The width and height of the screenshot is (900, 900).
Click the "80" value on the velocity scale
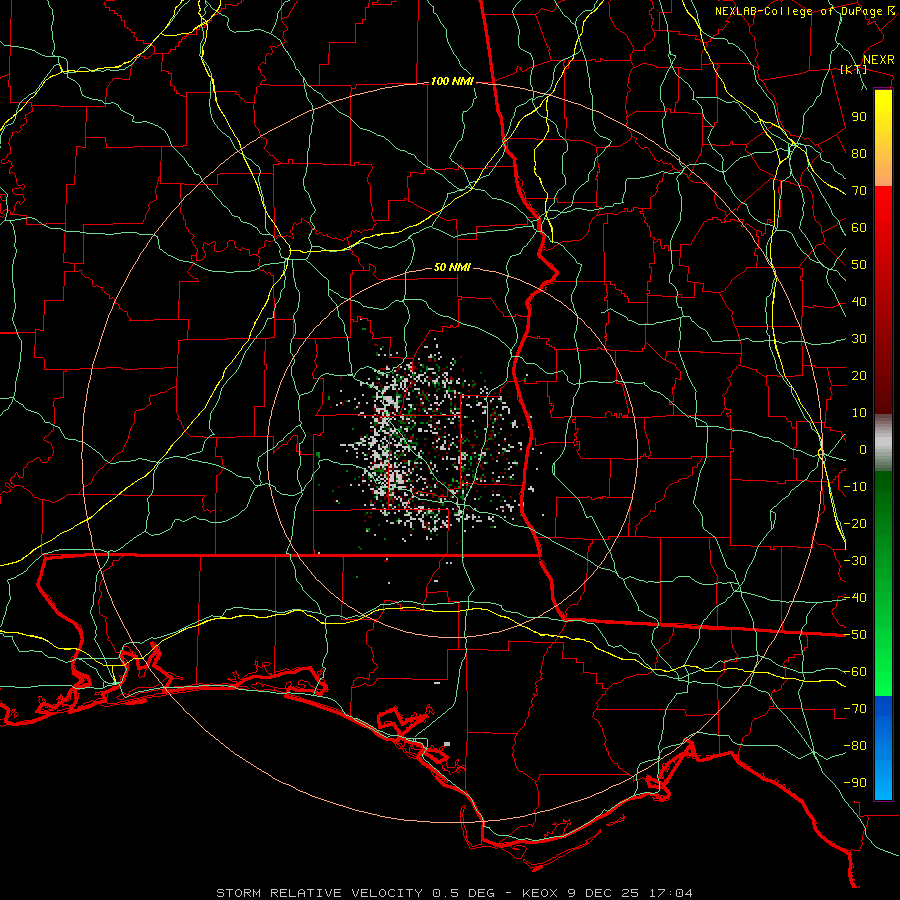[x=859, y=154]
